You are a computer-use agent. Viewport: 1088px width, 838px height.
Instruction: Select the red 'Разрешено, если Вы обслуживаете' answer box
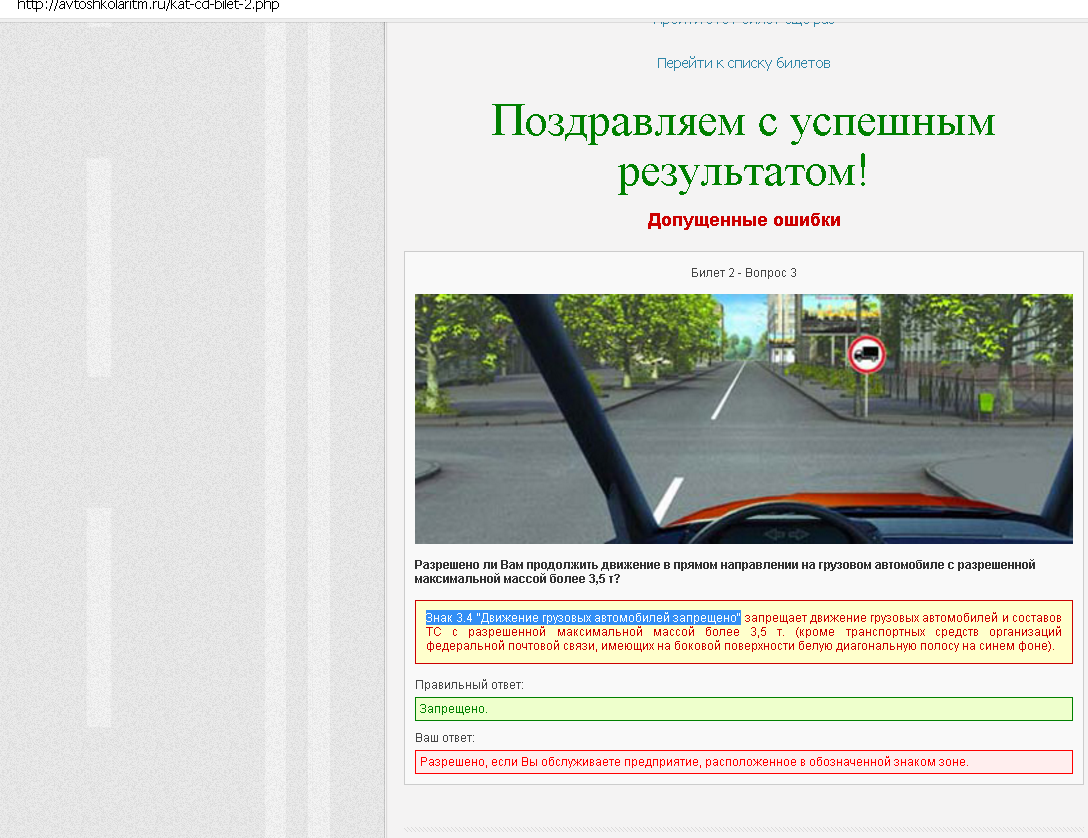(743, 762)
